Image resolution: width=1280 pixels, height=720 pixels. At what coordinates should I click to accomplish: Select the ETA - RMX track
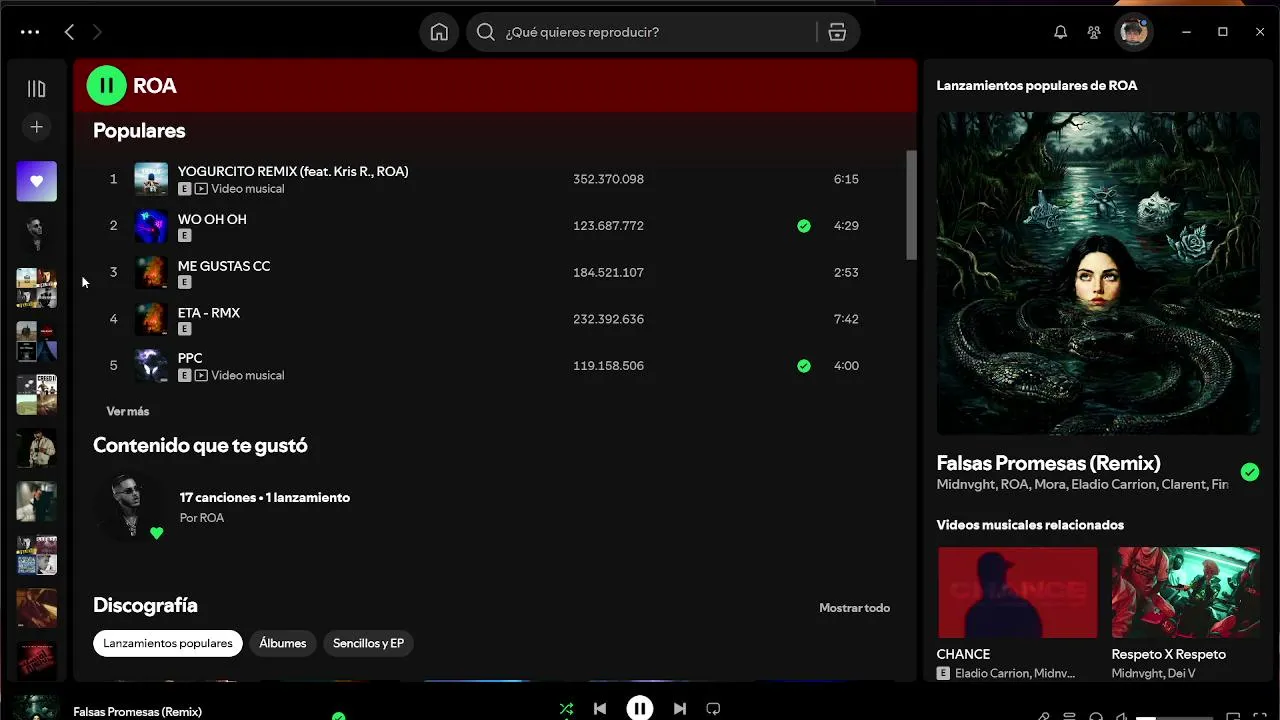pyautogui.click(x=209, y=313)
